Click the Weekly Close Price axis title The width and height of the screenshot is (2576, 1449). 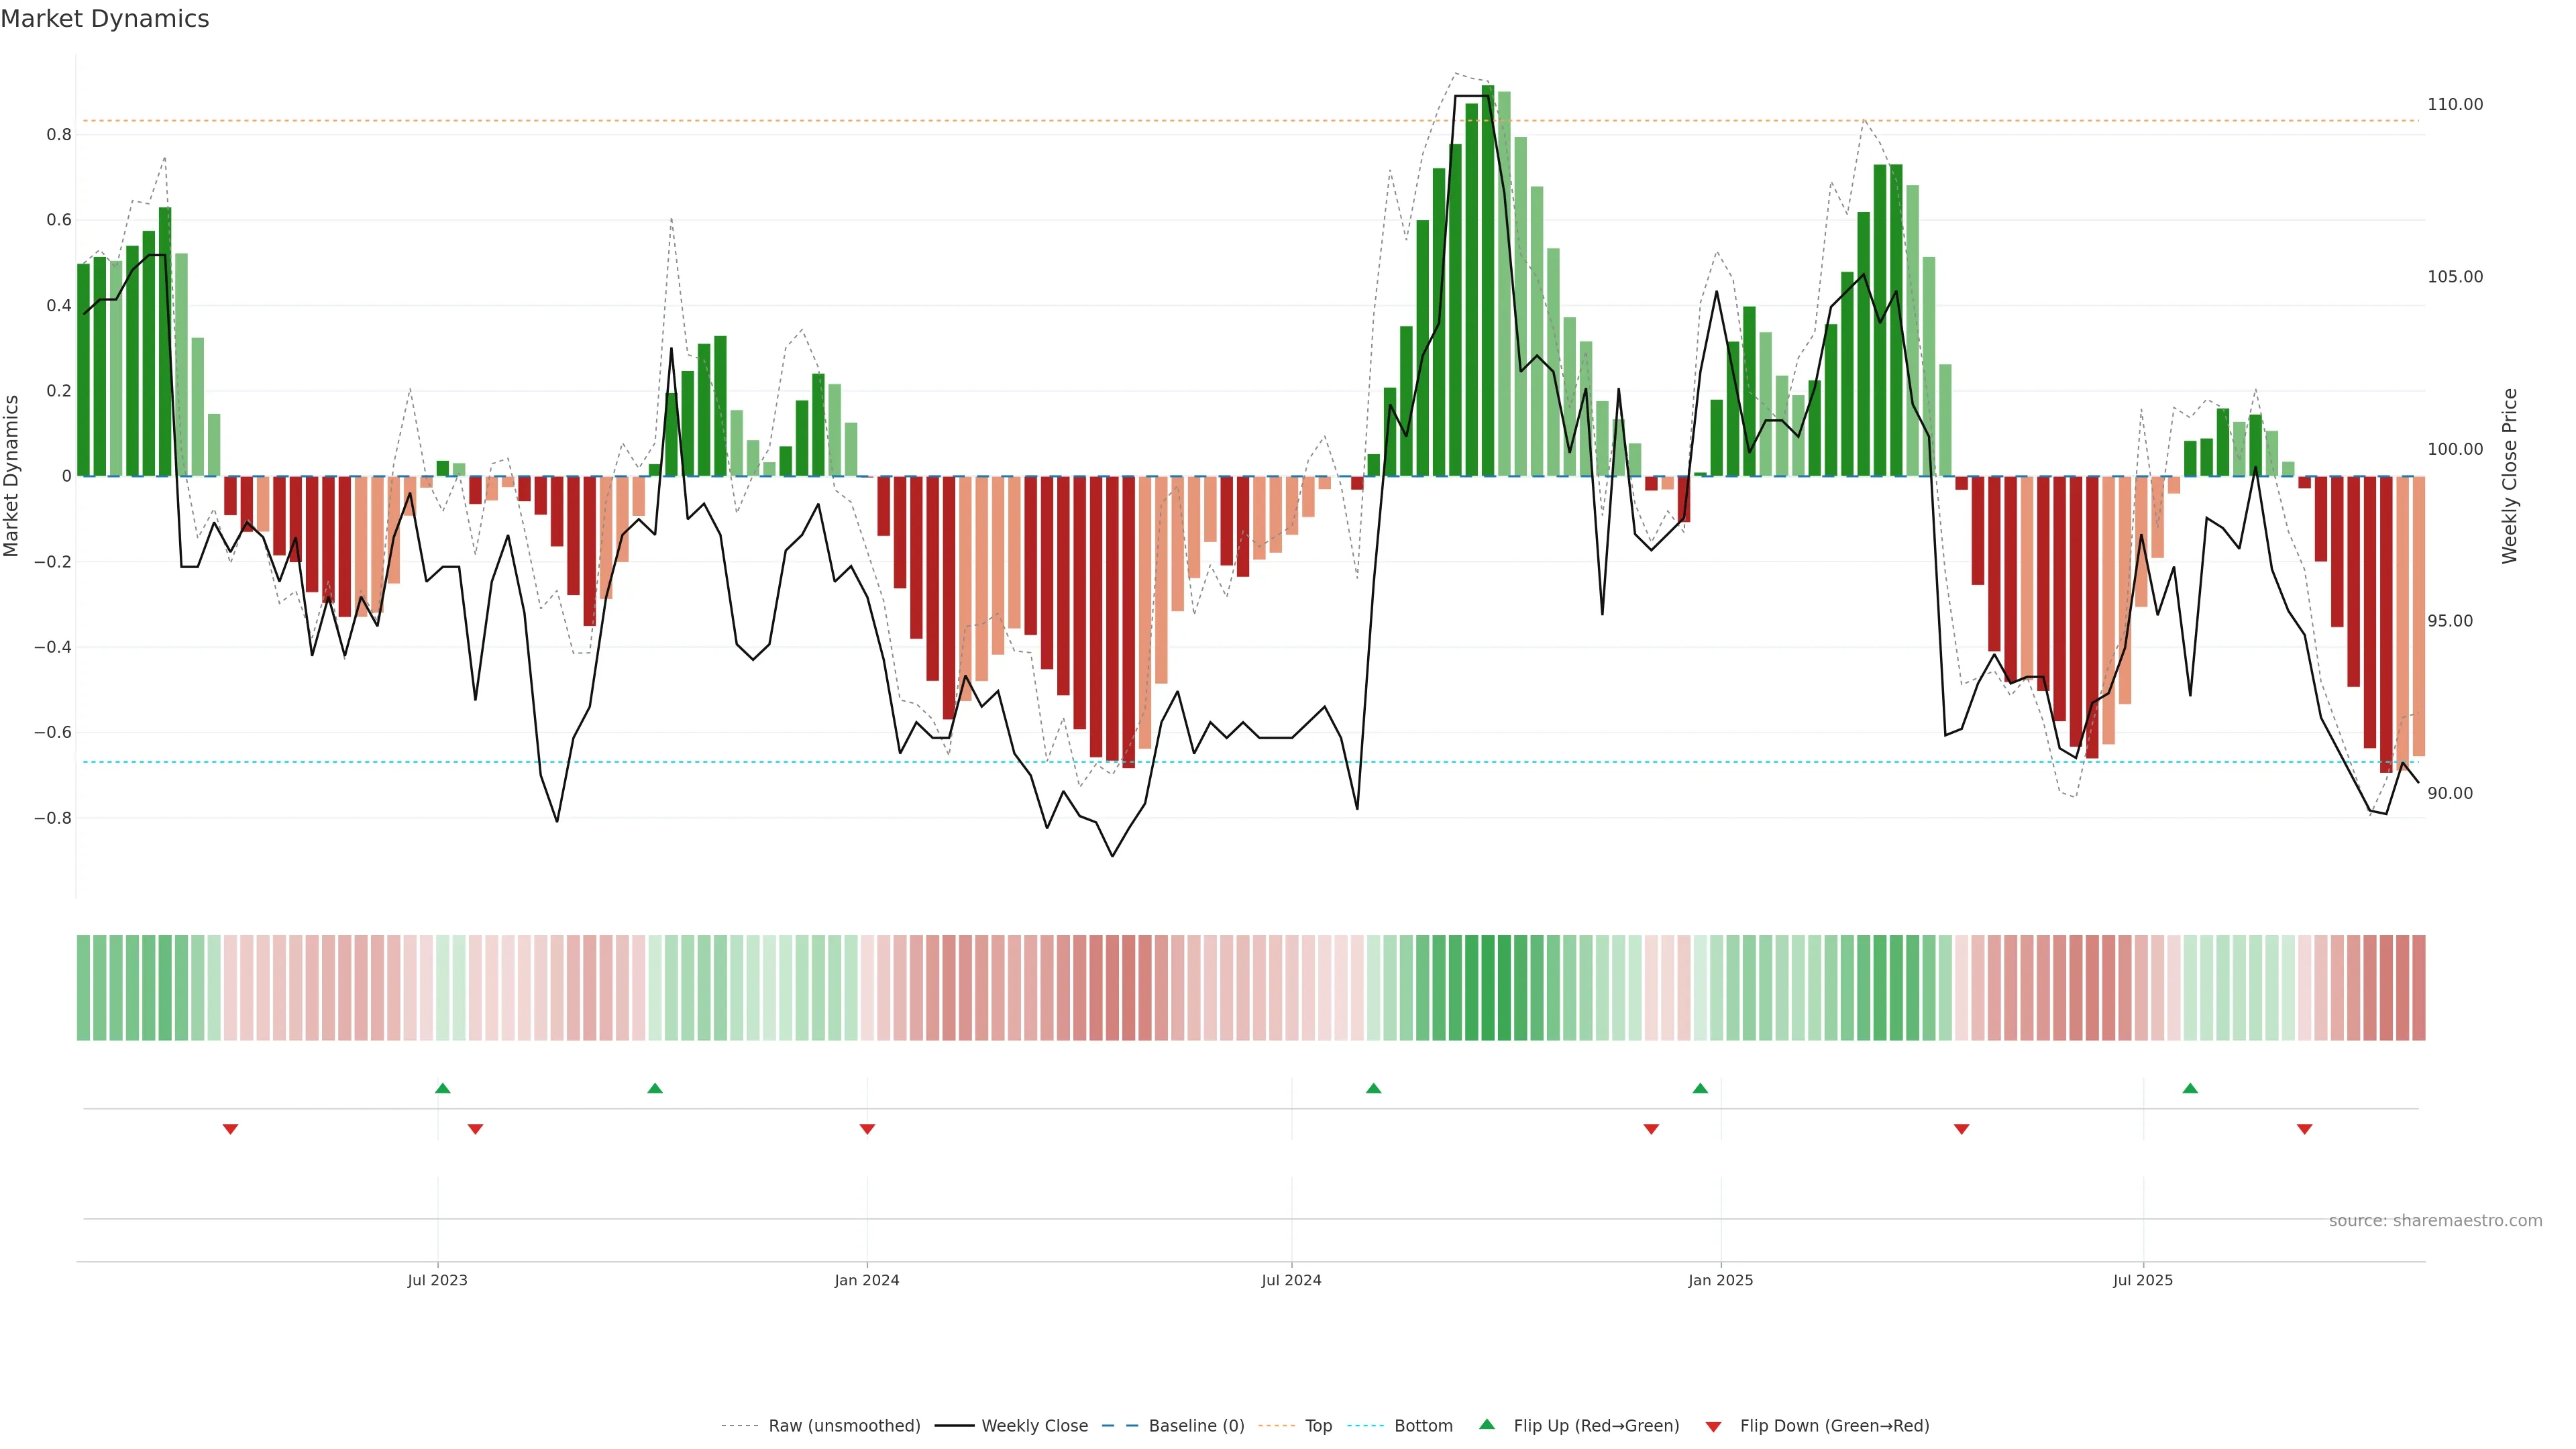click(2509, 476)
